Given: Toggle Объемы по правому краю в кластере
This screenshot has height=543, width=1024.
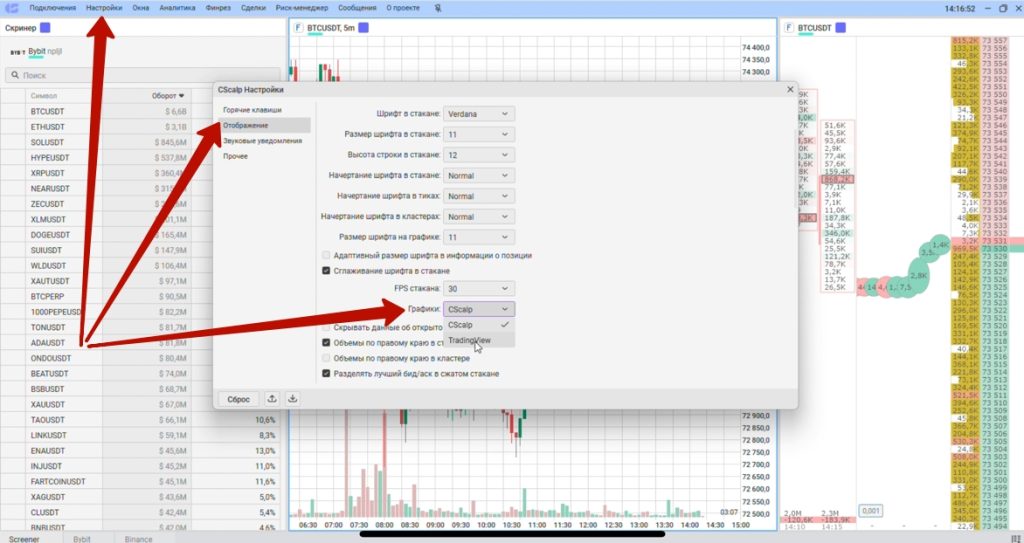Looking at the screenshot, I should click(x=327, y=358).
